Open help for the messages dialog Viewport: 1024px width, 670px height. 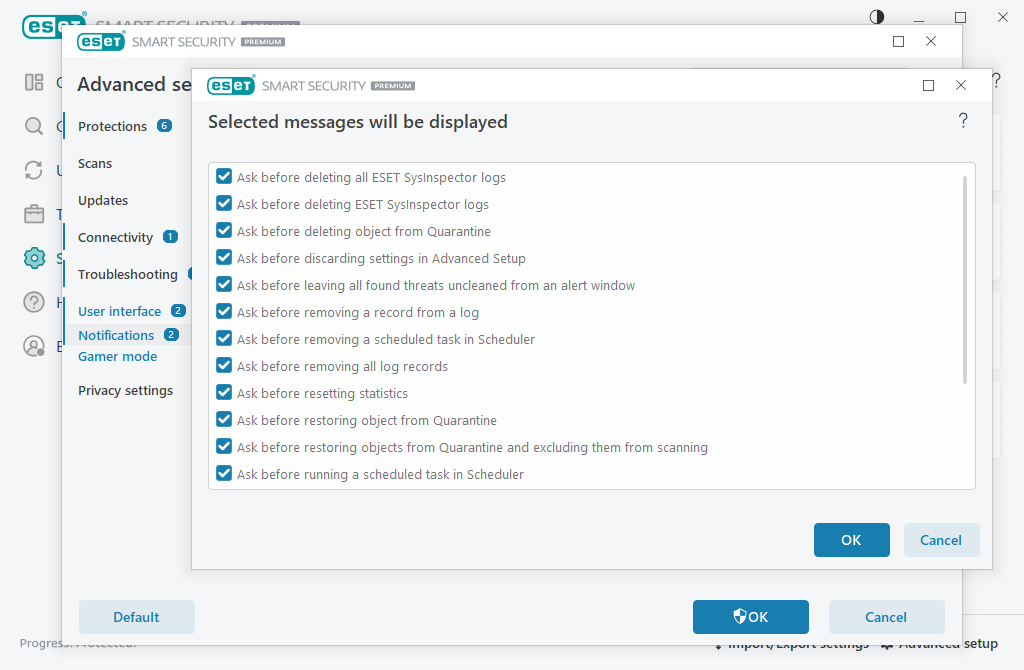click(x=963, y=121)
